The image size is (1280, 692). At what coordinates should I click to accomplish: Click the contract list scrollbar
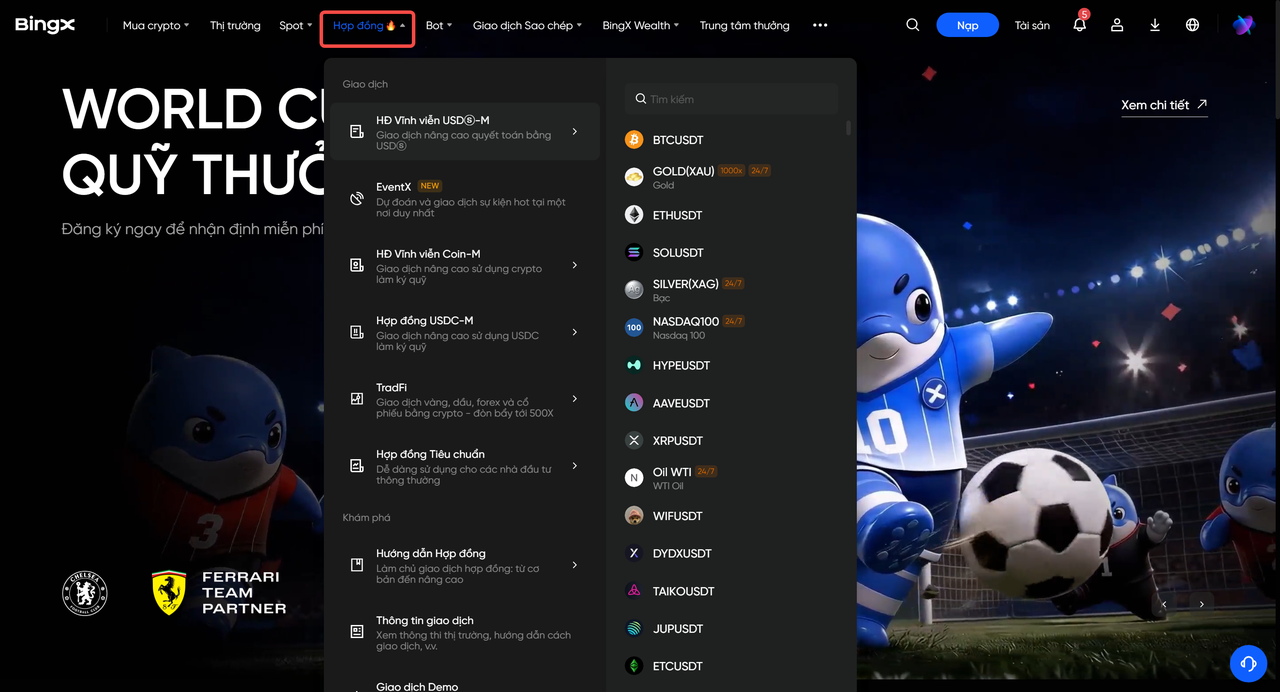[x=849, y=128]
